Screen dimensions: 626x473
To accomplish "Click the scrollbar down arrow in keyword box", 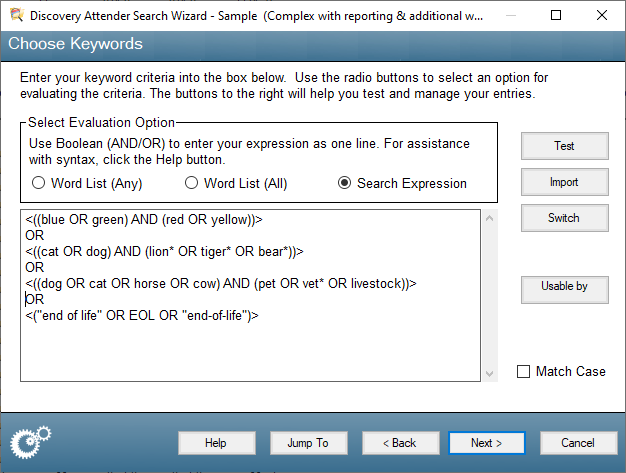I will point(489,374).
